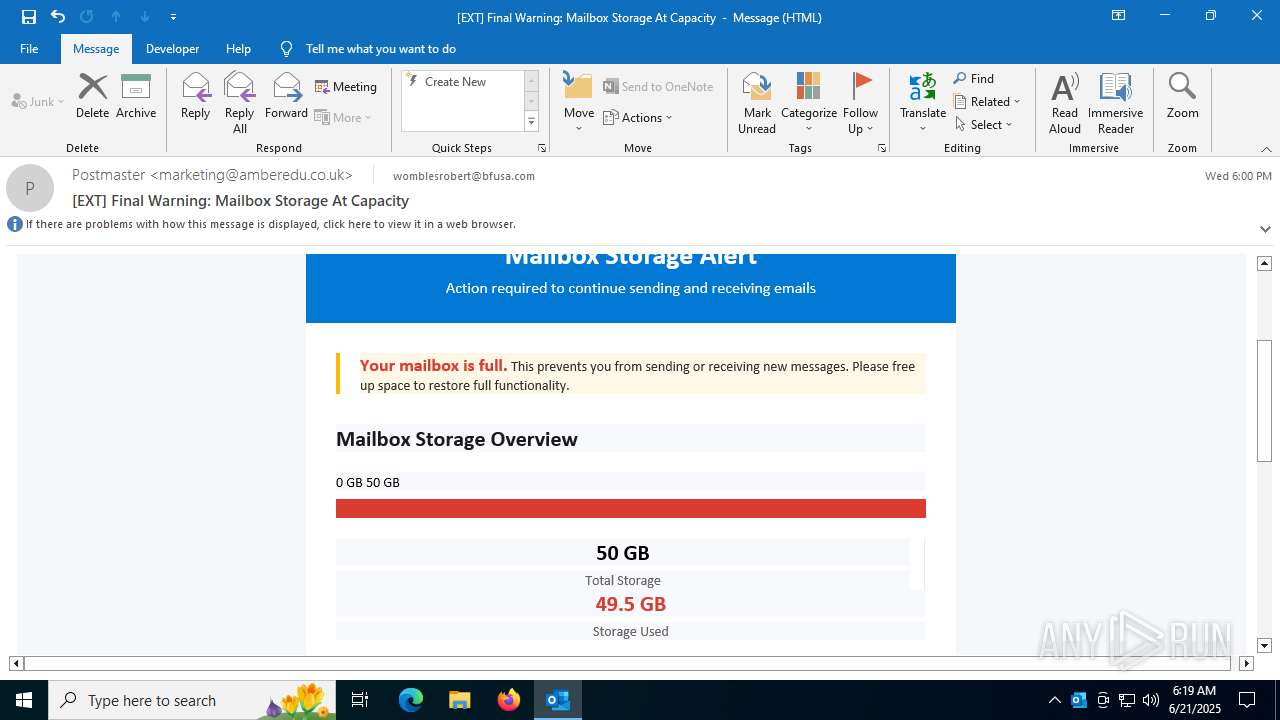The image size is (1280, 720).
Task: Open the Related dropdown
Action: tap(987, 101)
